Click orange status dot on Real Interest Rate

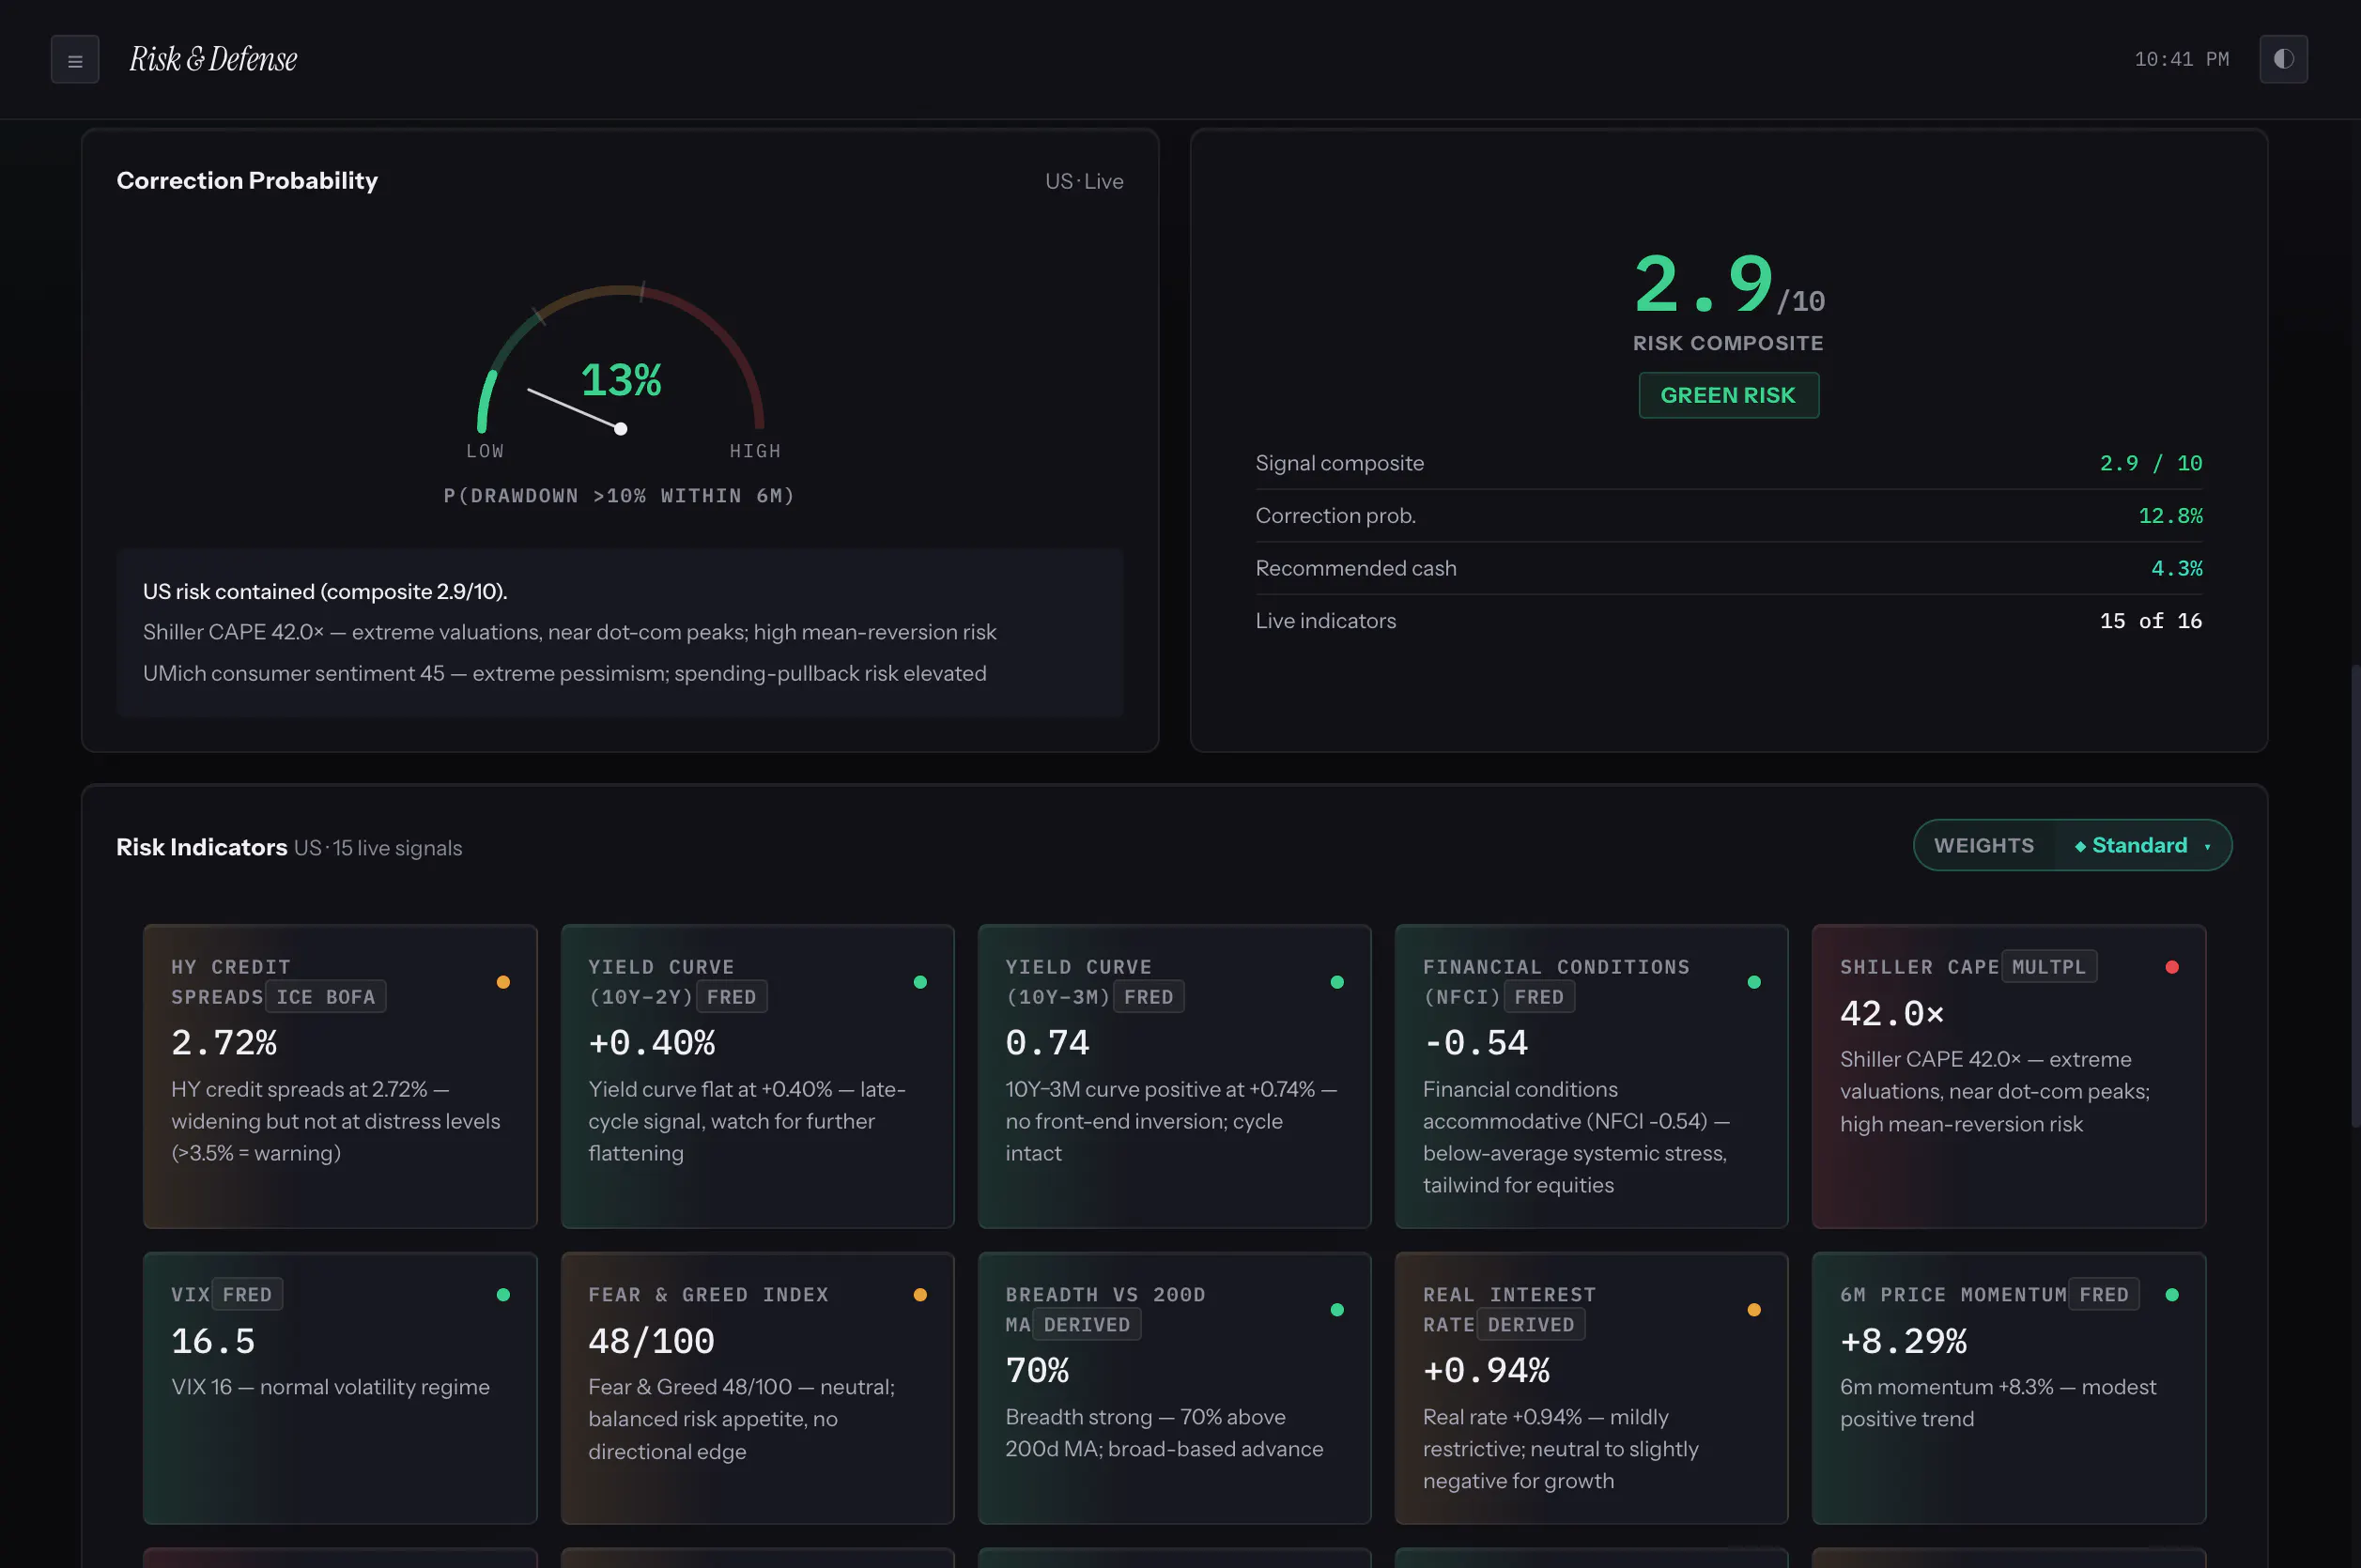(1754, 1309)
